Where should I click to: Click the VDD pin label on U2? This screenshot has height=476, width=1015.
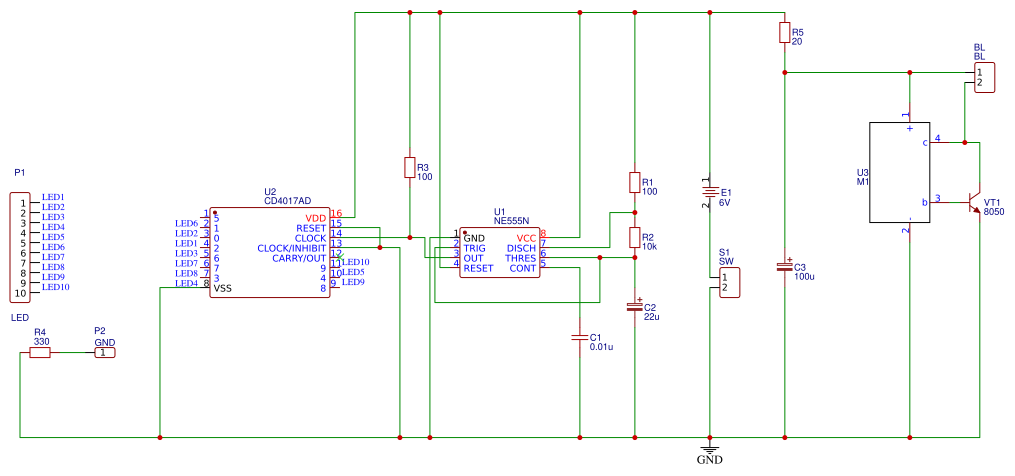[x=316, y=218]
